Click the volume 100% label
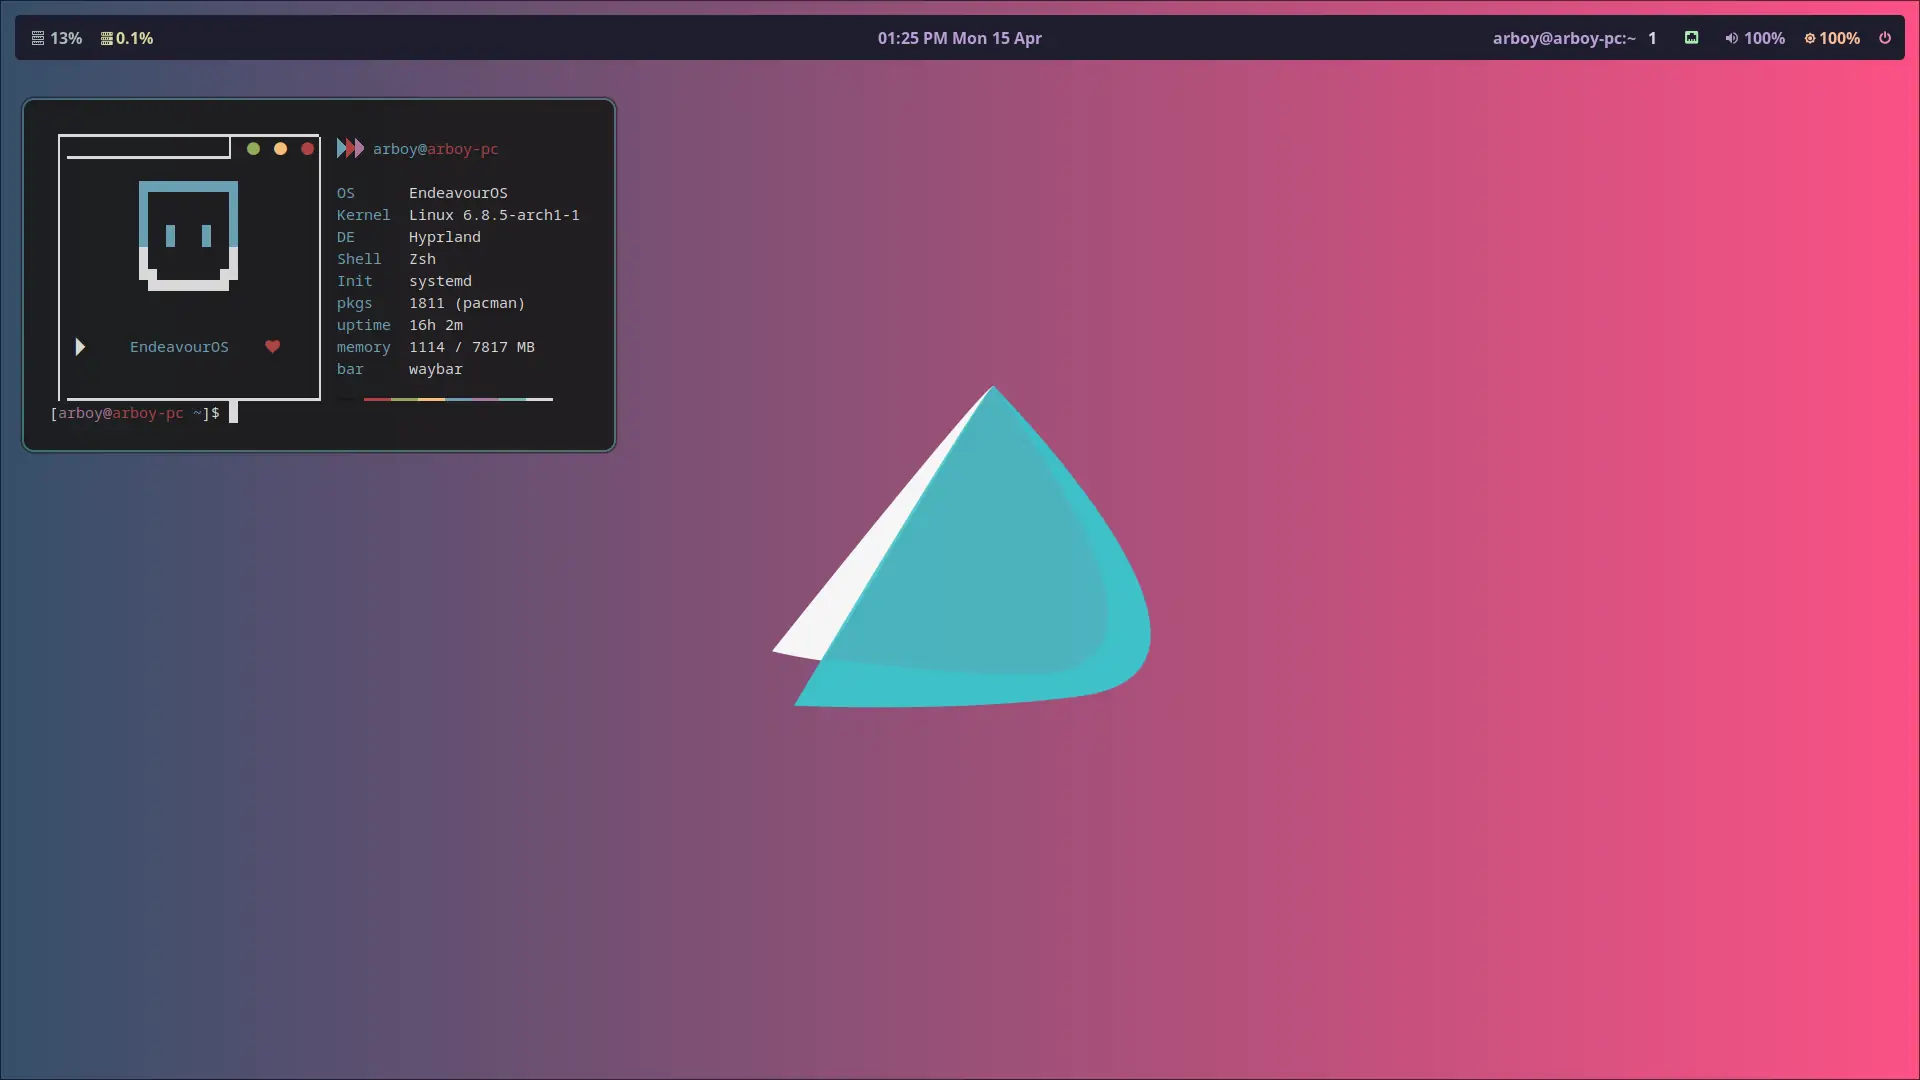1920x1080 pixels. click(1764, 38)
